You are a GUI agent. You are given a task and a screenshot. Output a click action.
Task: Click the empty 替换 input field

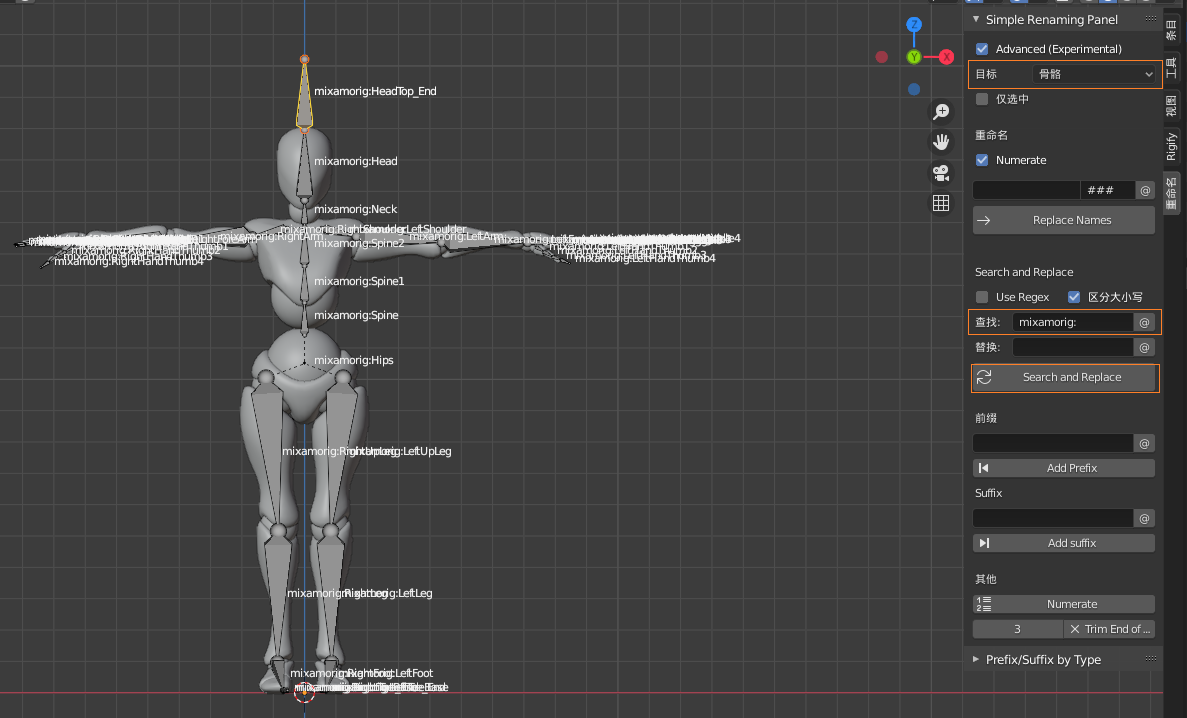point(1073,347)
